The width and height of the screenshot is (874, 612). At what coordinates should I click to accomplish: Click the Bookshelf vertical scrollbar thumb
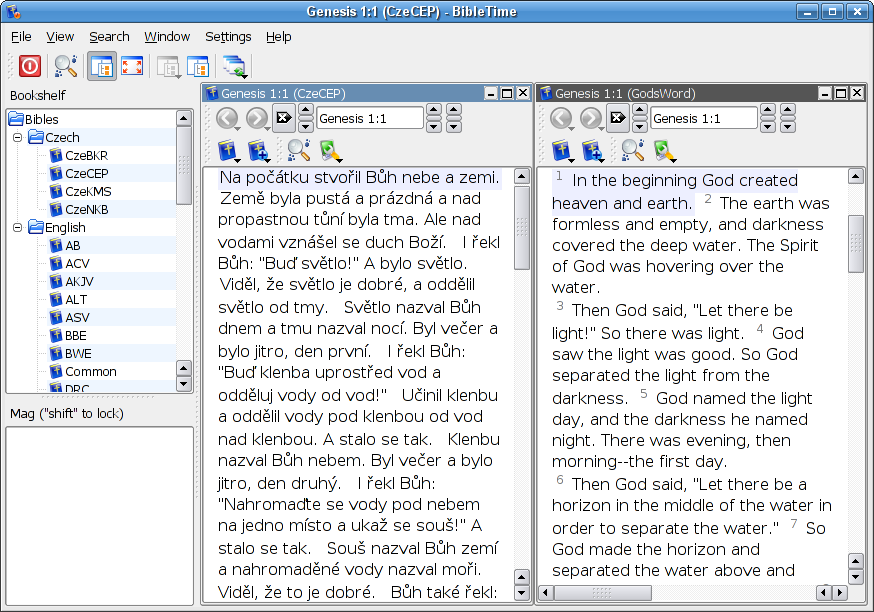point(183,166)
